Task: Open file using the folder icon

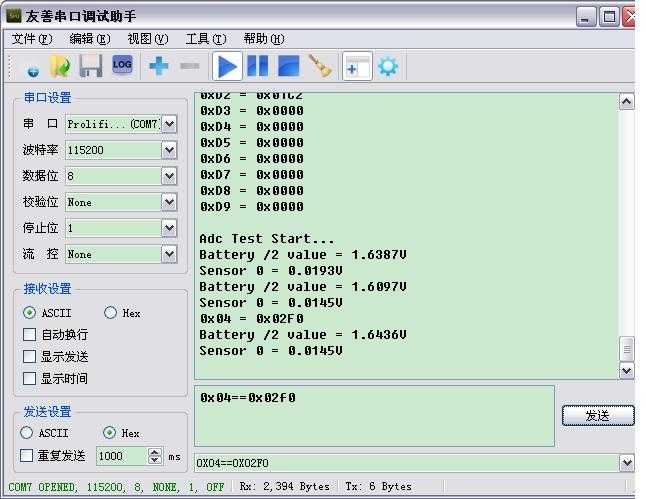Action: tap(60, 66)
